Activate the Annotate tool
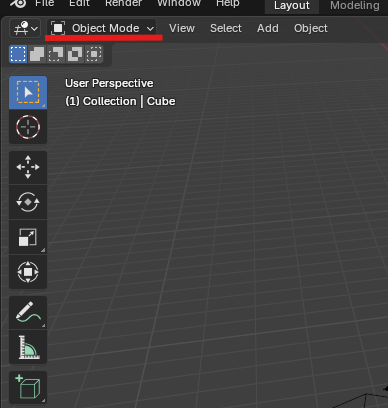This screenshot has width=388, height=408. coord(28,312)
